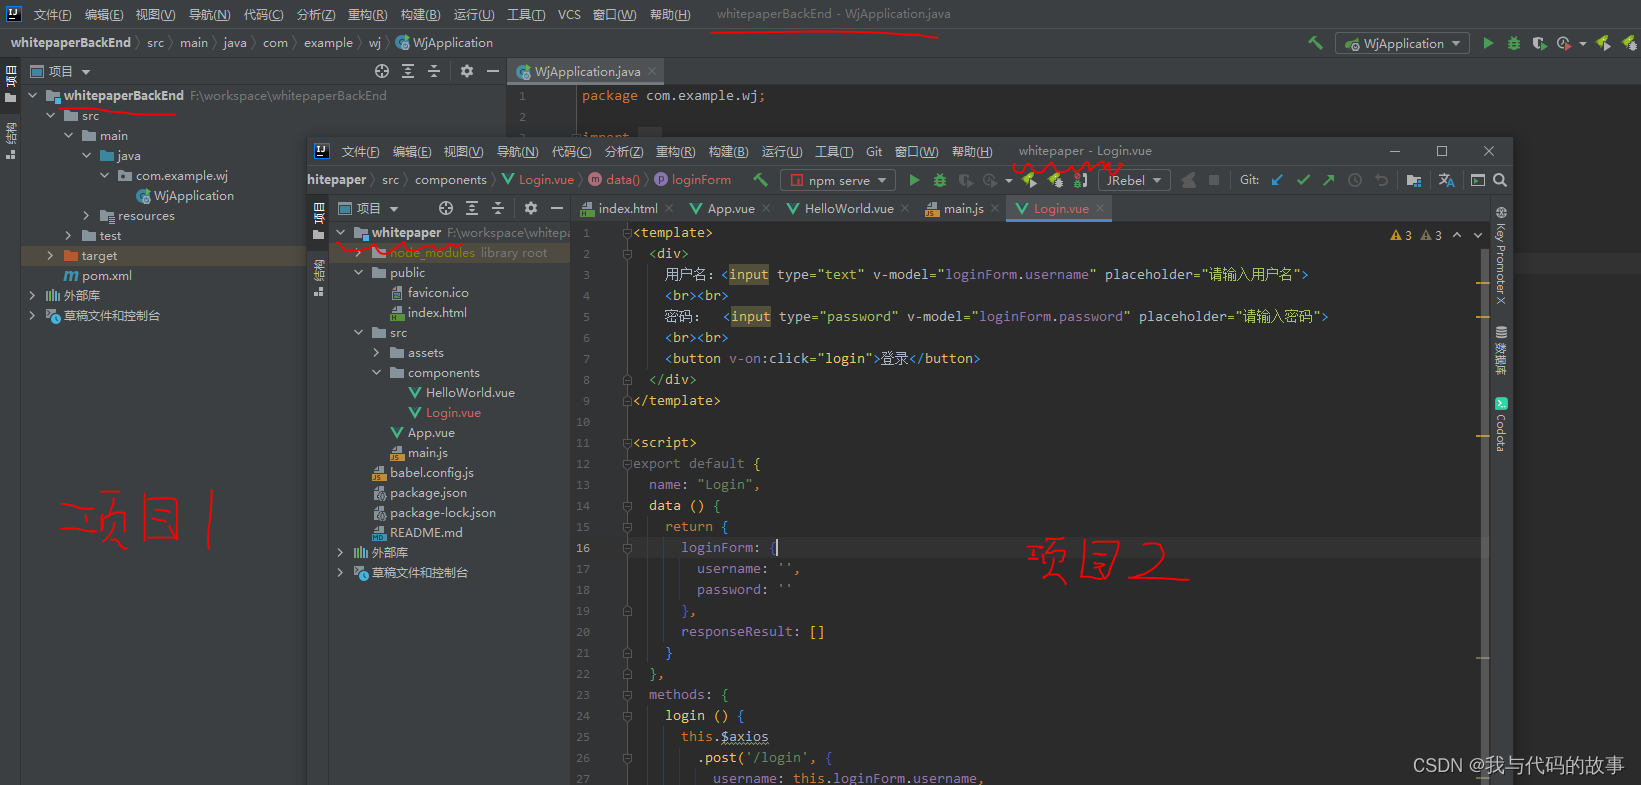Select WjApplication.java tab in back window

coord(586,72)
